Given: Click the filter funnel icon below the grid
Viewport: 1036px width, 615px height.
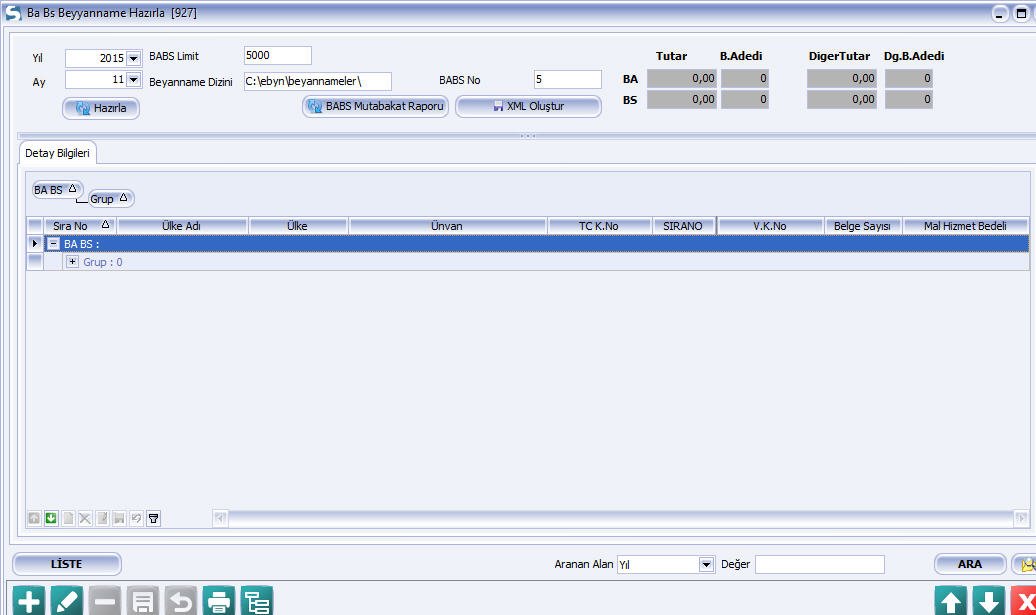Looking at the screenshot, I should [x=153, y=518].
